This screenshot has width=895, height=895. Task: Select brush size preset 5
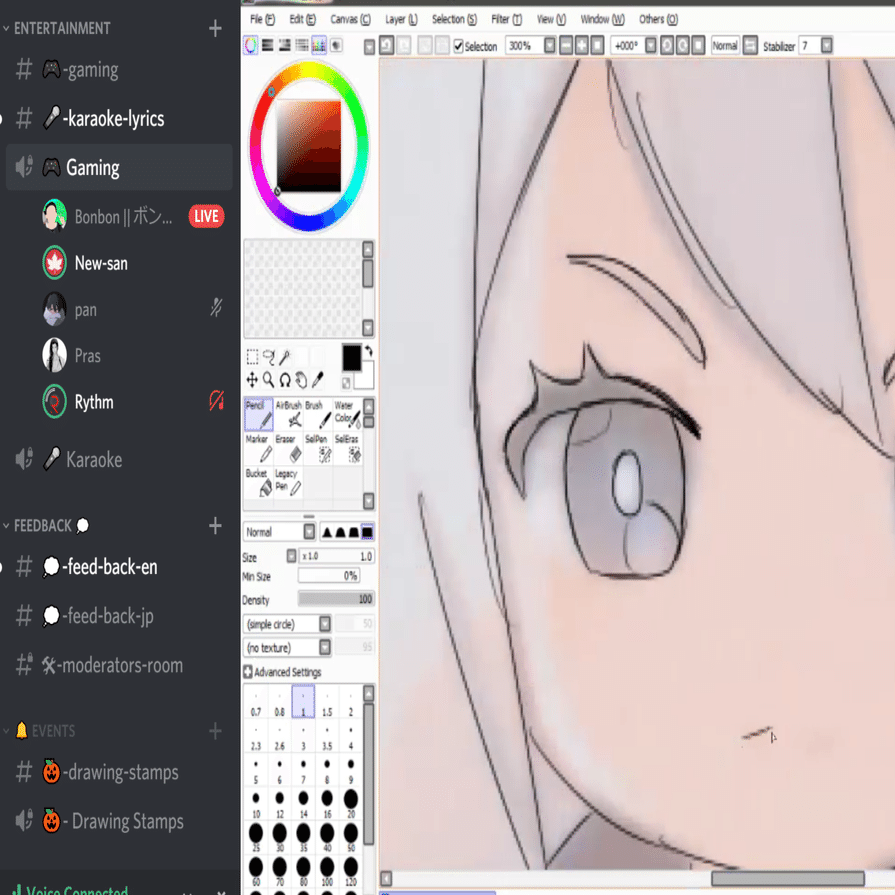[256, 769]
